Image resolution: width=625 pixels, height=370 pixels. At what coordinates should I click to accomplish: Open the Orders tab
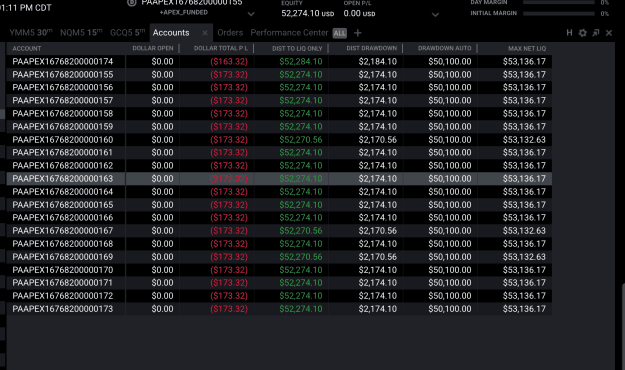click(230, 33)
